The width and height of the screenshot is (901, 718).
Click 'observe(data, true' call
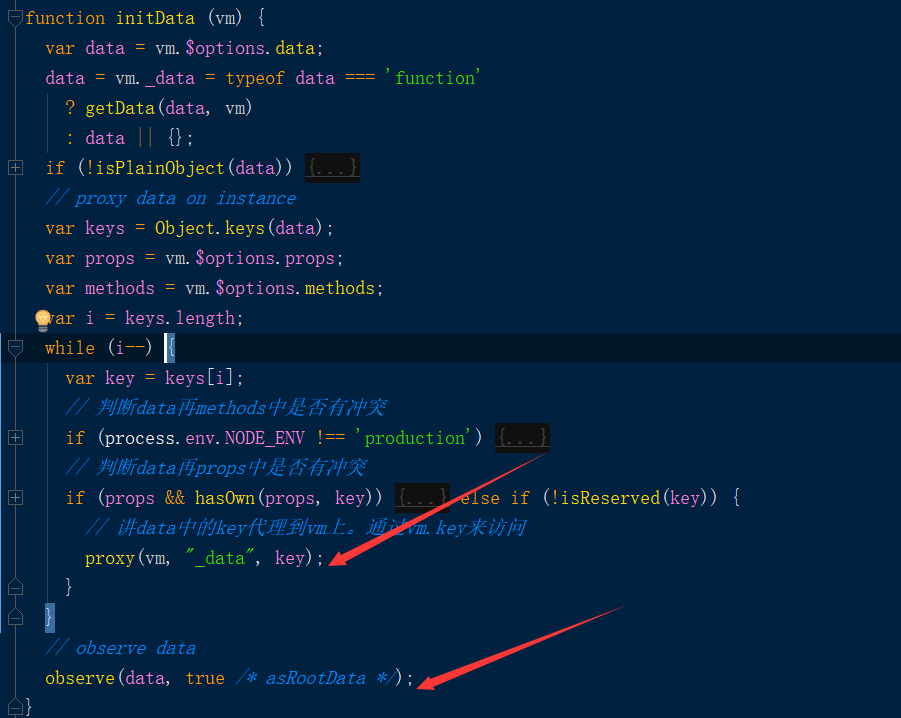pyautogui.click(x=135, y=678)
